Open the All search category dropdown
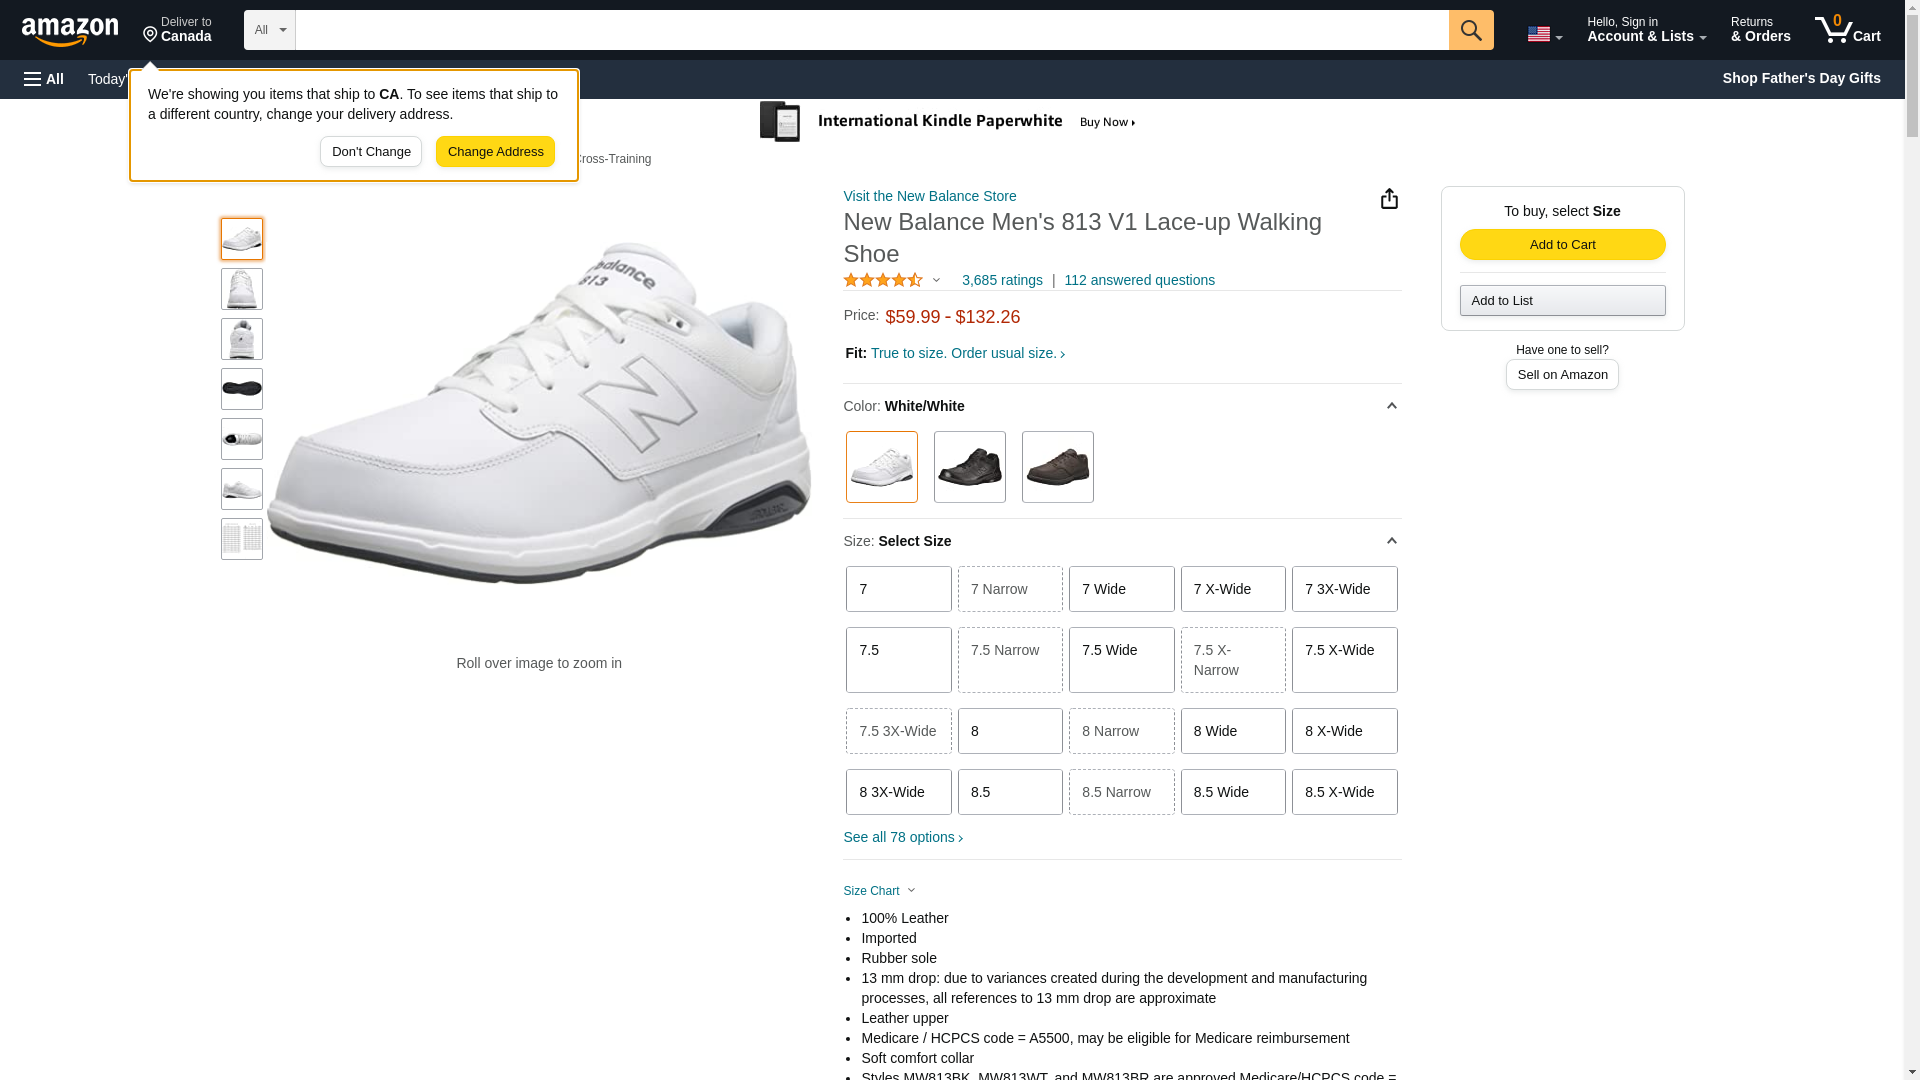The height and width of the screenshot is (1080, 1920). [x=269, y=30]
